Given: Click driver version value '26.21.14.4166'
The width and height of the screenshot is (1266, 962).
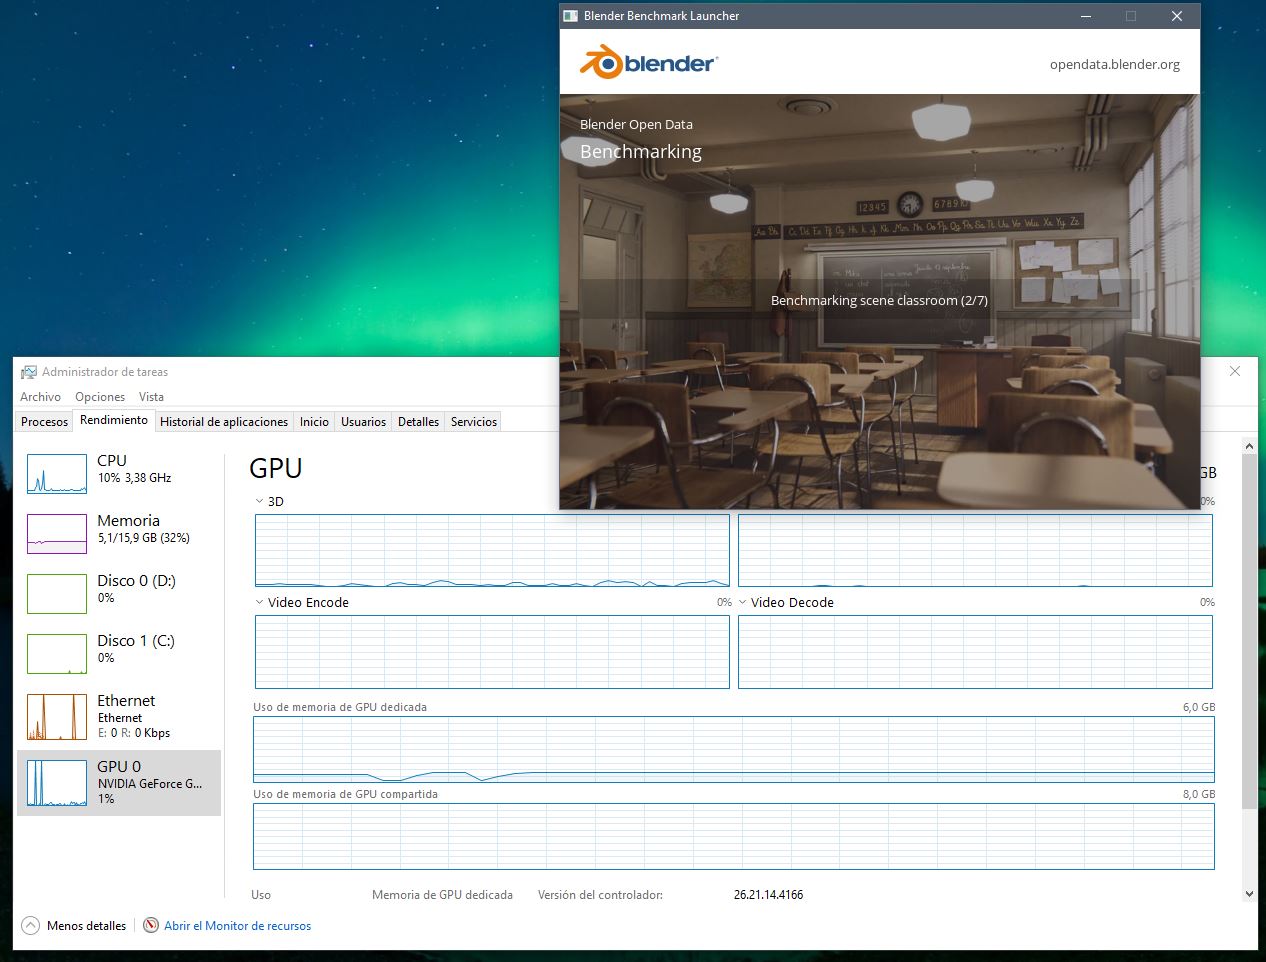Looking at the screenshot, I should [768, 895].
